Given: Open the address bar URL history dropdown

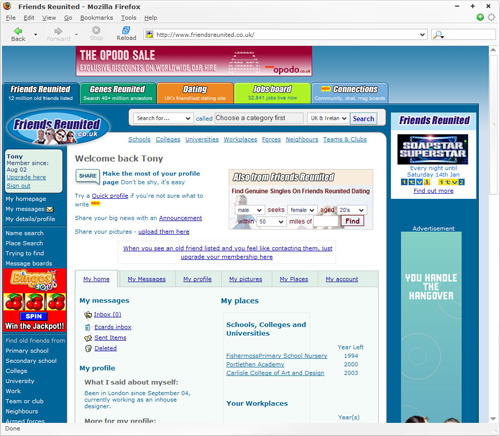Looking at the screenshot, I should click(x=422, y=35).
